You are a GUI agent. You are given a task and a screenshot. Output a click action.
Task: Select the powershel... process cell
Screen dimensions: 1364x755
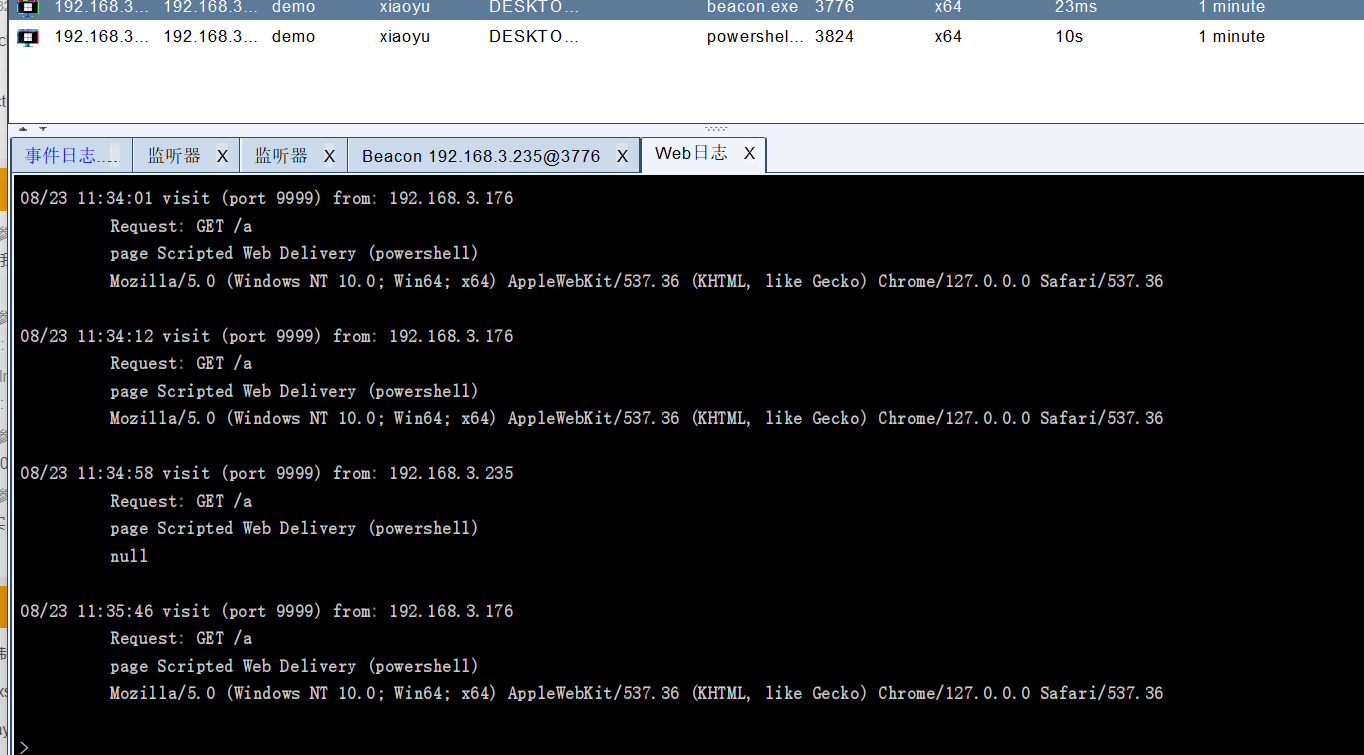pyautogui.click(x=755, y=37)
